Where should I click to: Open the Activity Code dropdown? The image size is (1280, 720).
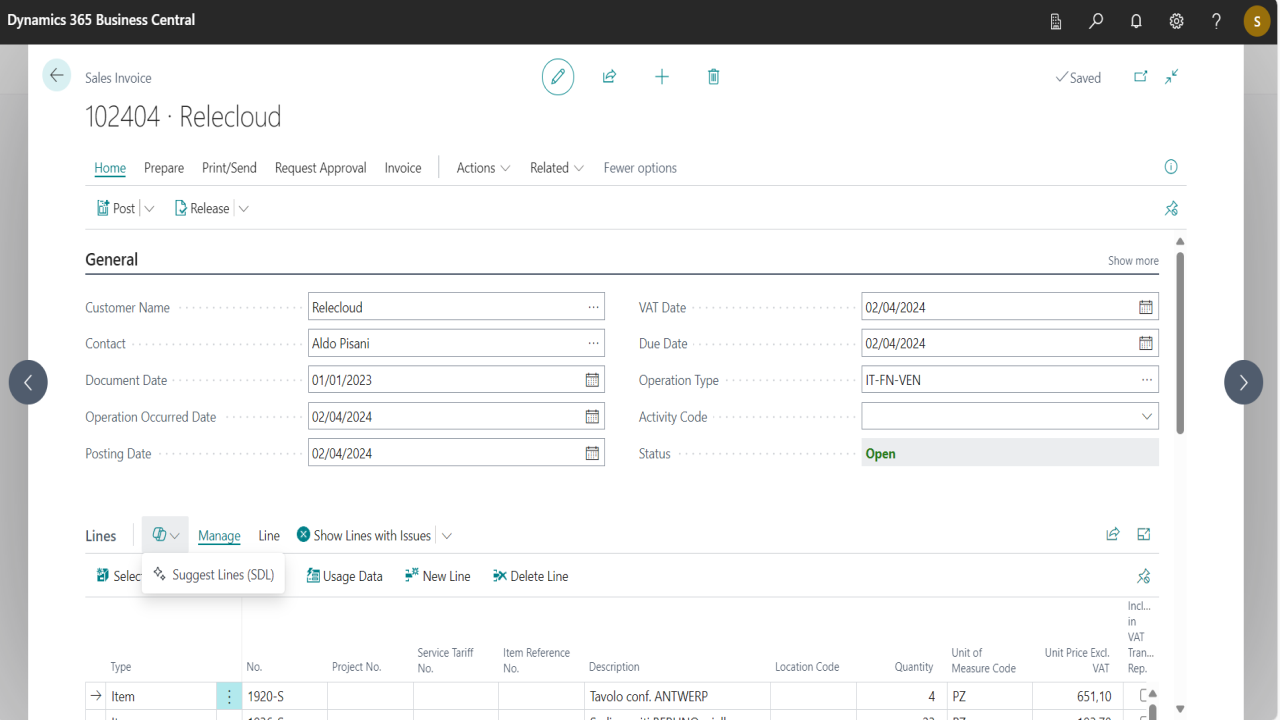coord(1146,417)
